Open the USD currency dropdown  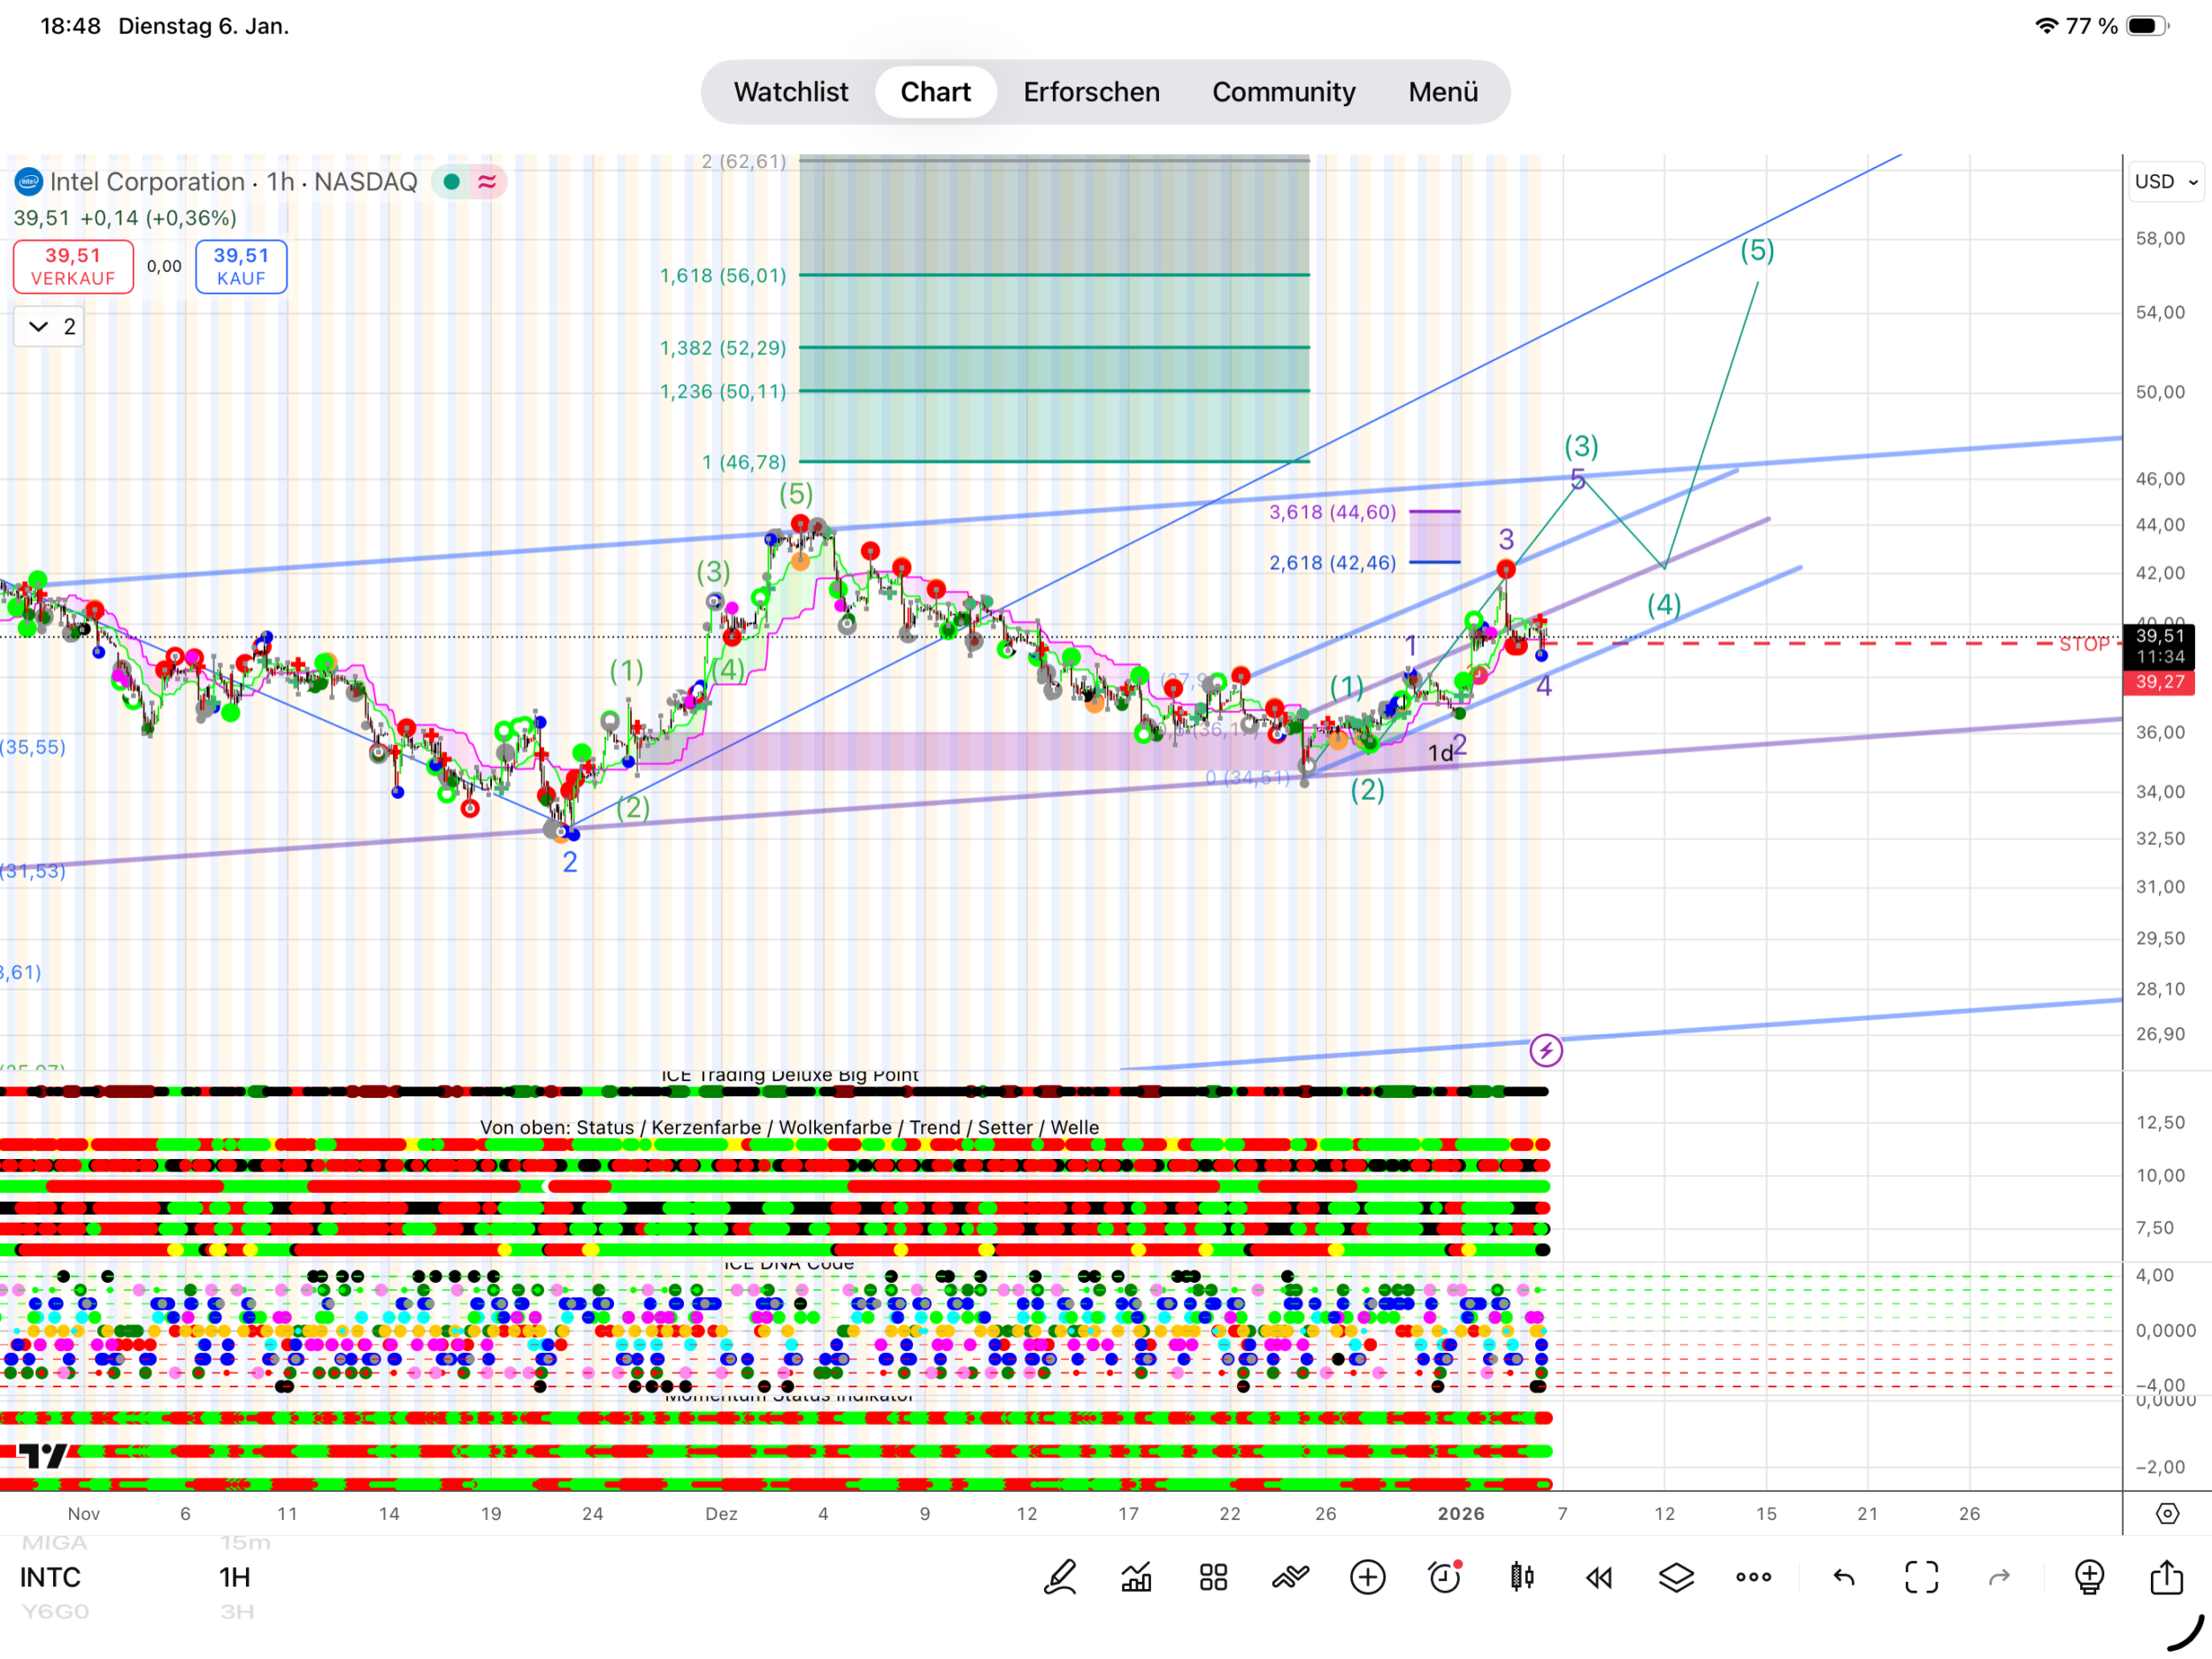(2166, 182)
